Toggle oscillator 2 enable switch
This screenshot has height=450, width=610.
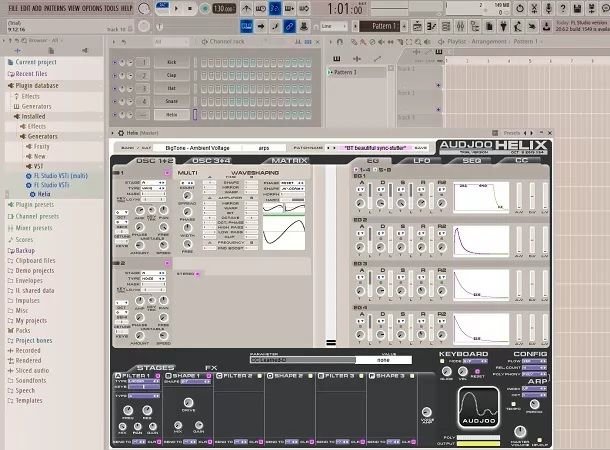(167, 263)
